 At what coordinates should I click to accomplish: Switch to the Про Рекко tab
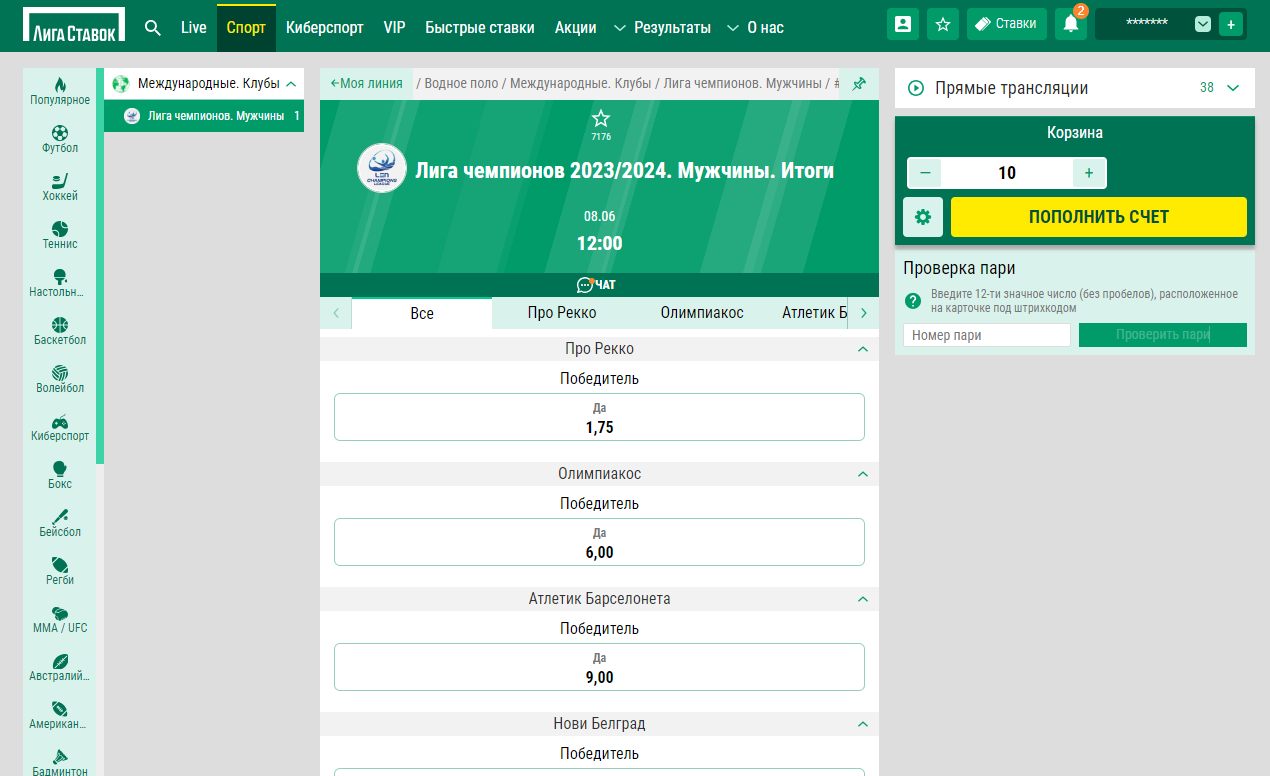point(562,313)
